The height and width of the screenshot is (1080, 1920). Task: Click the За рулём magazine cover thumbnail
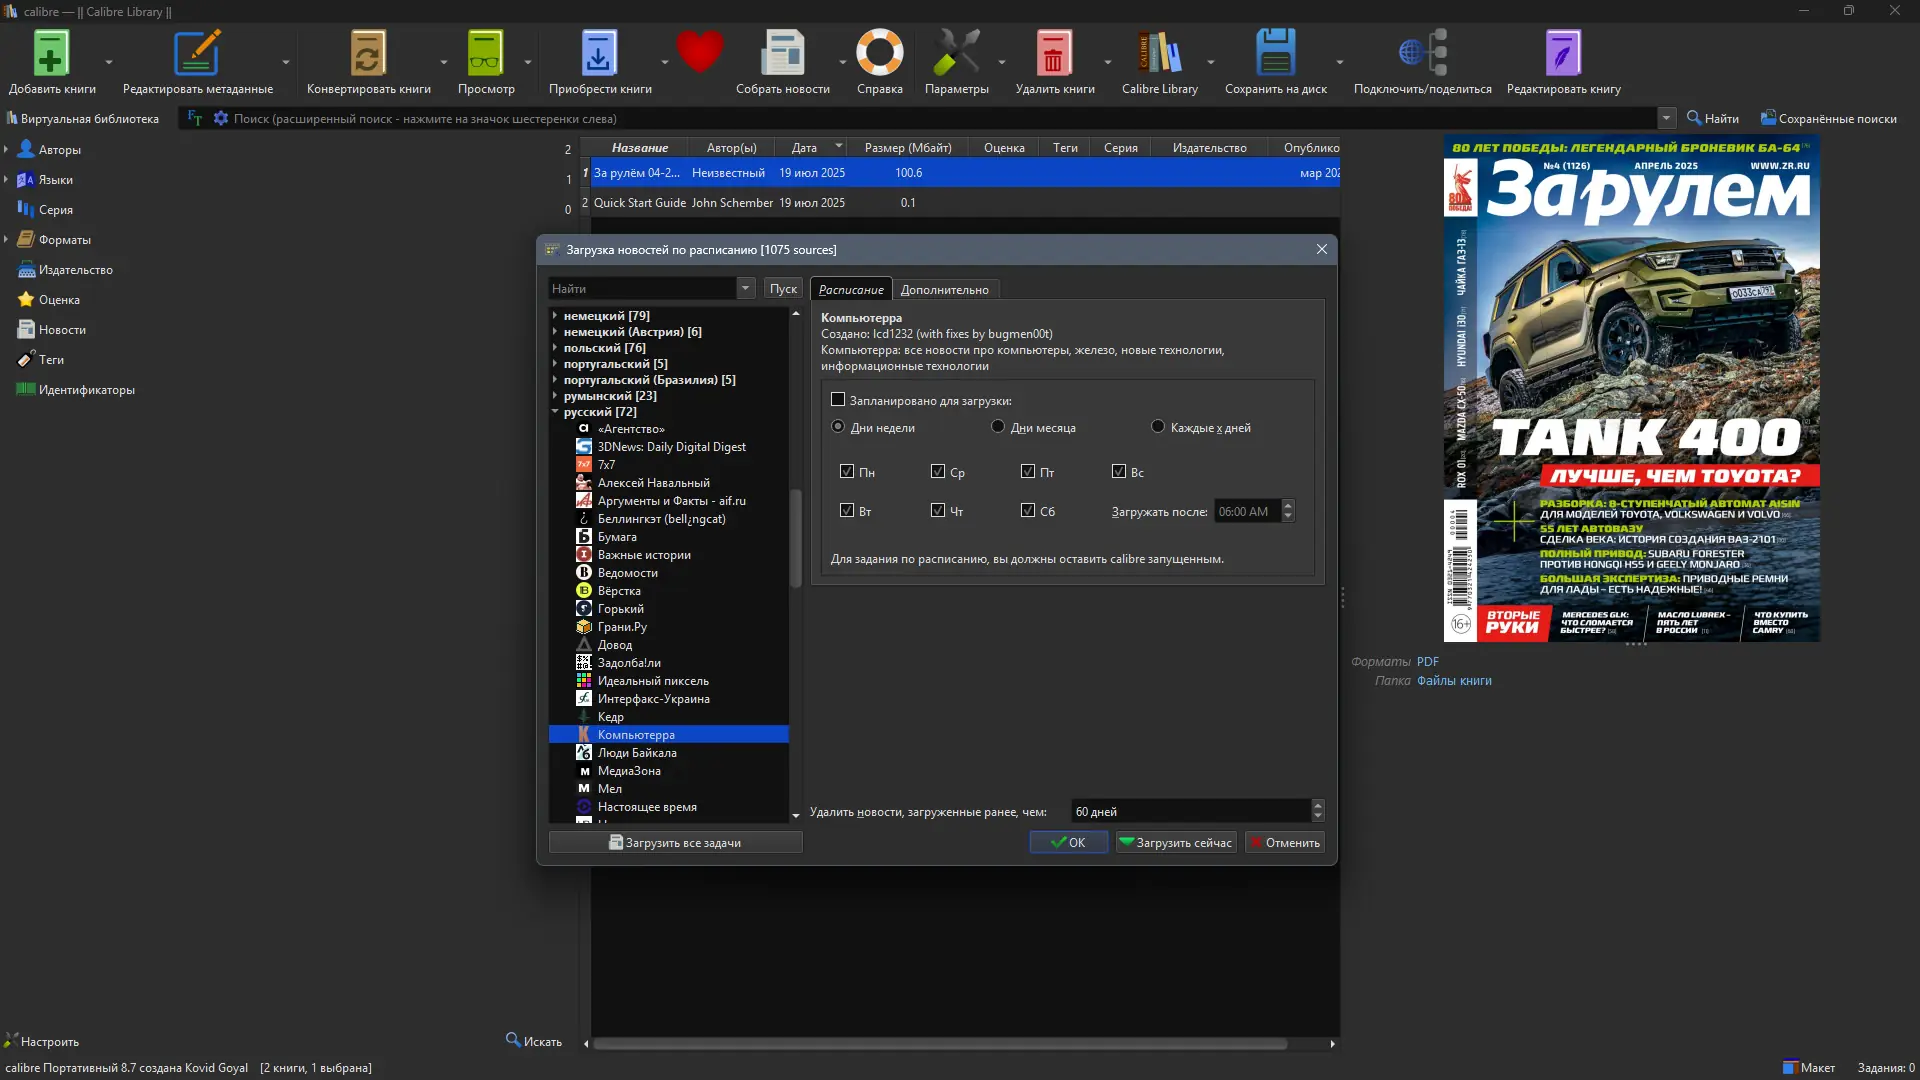(x=1631, y=390)
